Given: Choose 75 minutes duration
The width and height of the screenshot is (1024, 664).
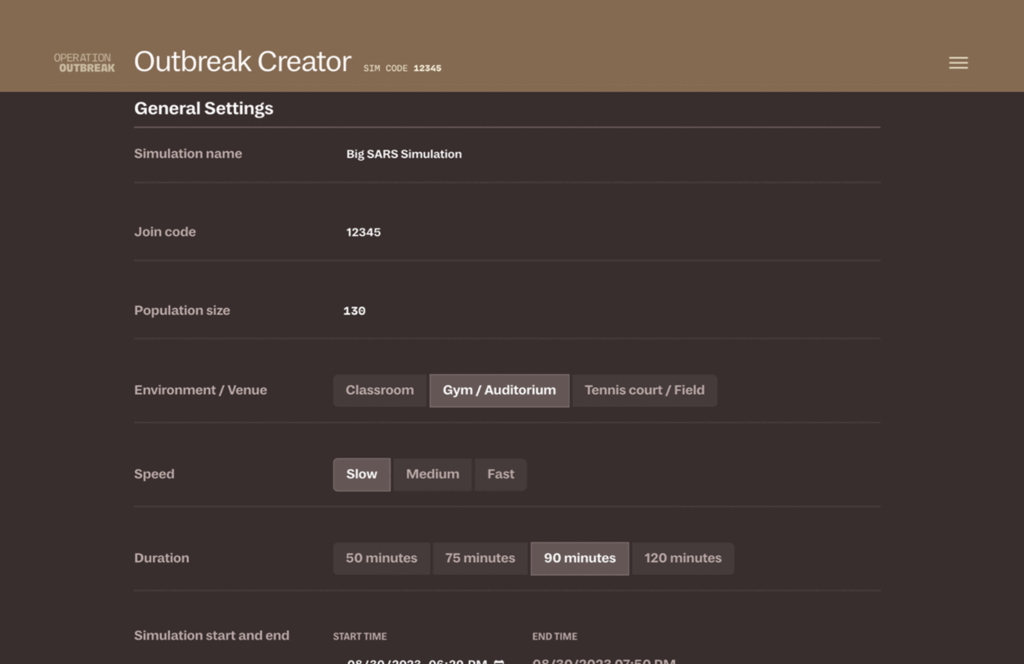Looking at the screenshot, I should coord(480,558).
